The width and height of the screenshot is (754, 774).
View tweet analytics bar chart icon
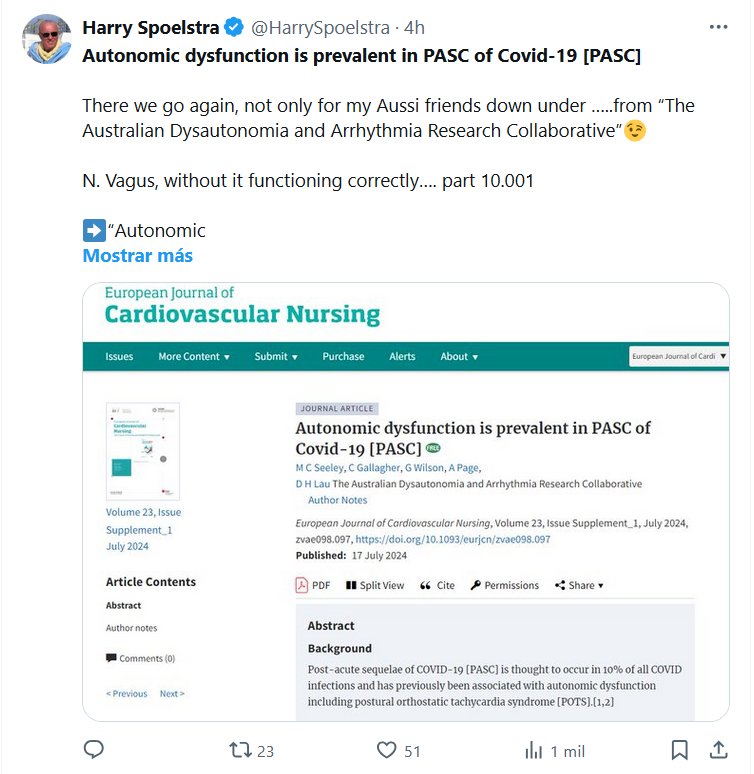534,750
